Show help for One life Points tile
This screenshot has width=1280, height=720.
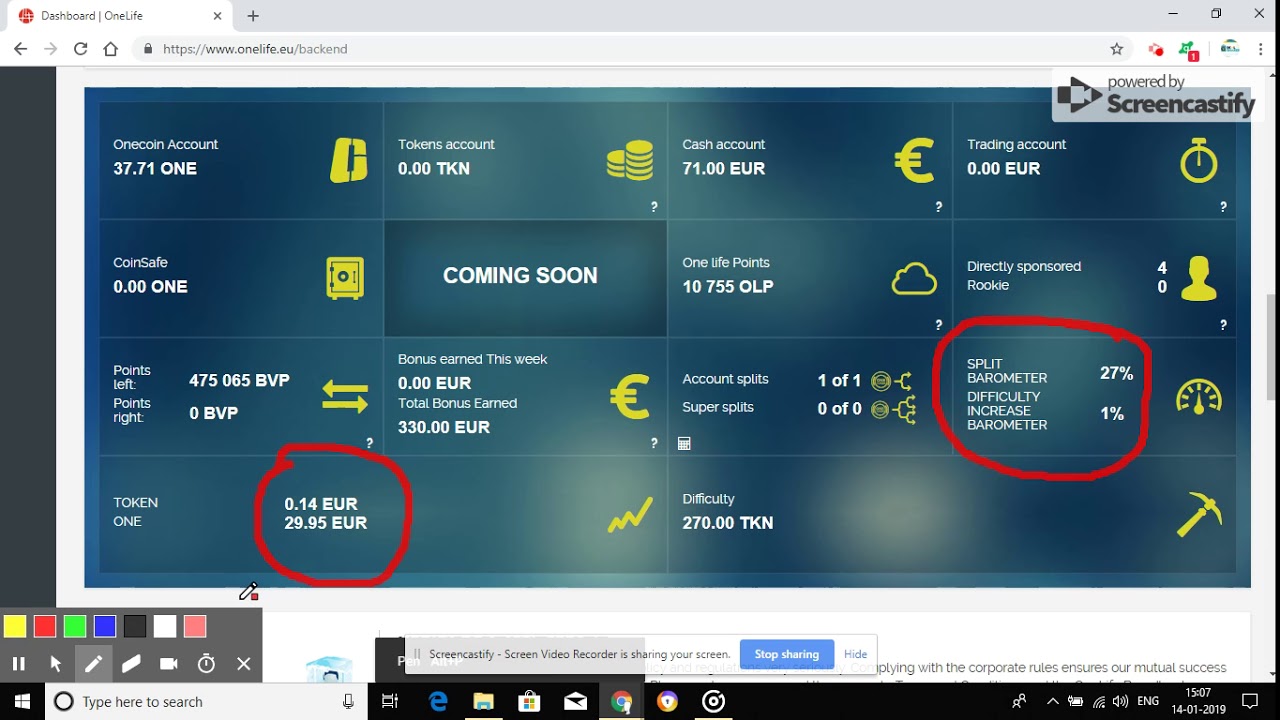pyautogui.click(x=938, y=325)
